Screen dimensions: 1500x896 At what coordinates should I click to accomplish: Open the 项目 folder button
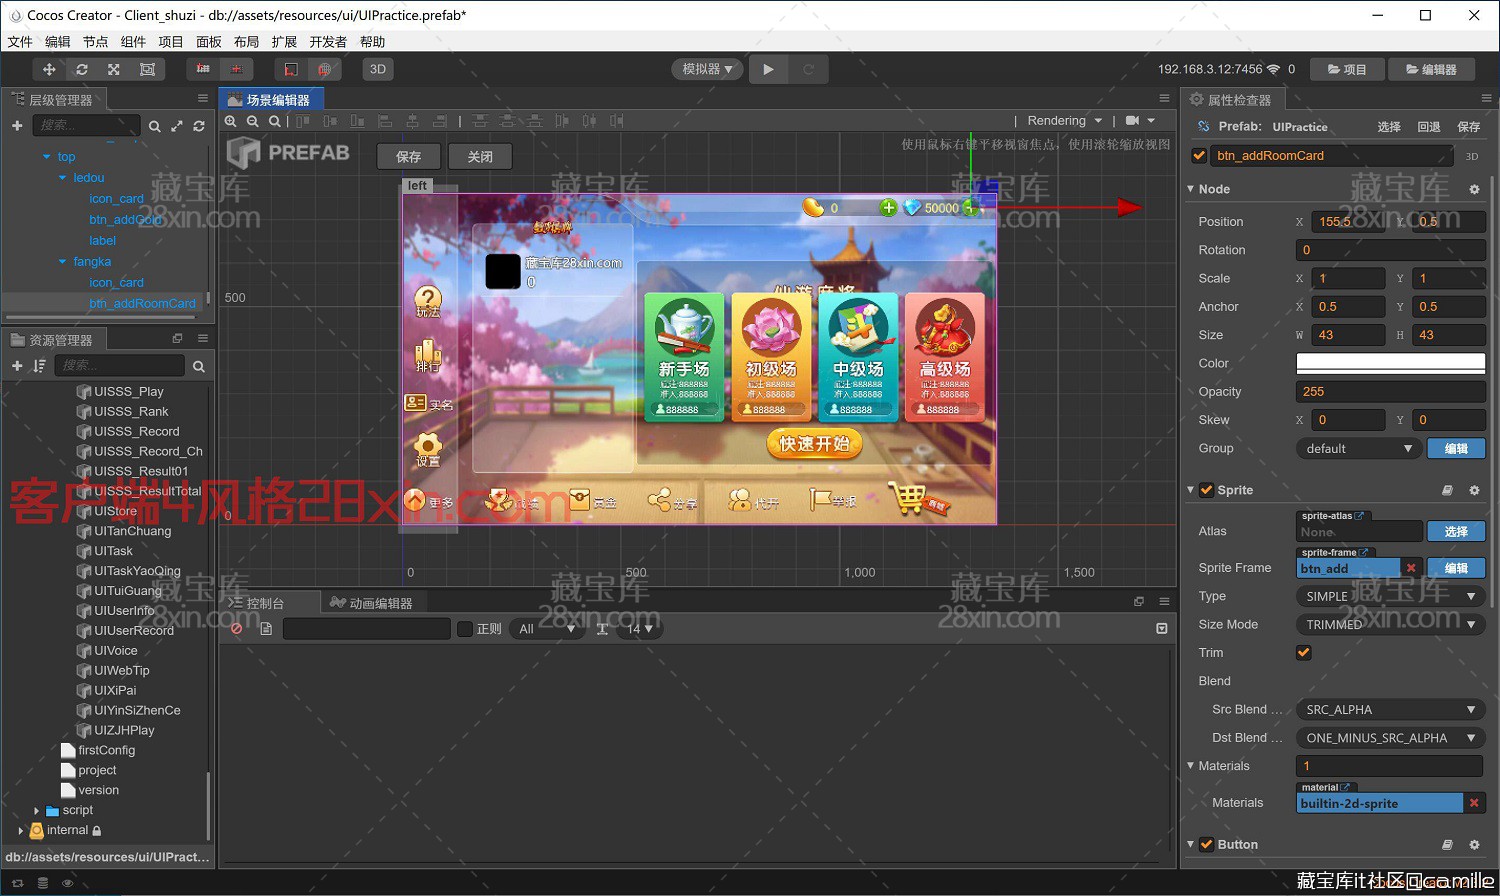coord(1347,69)
